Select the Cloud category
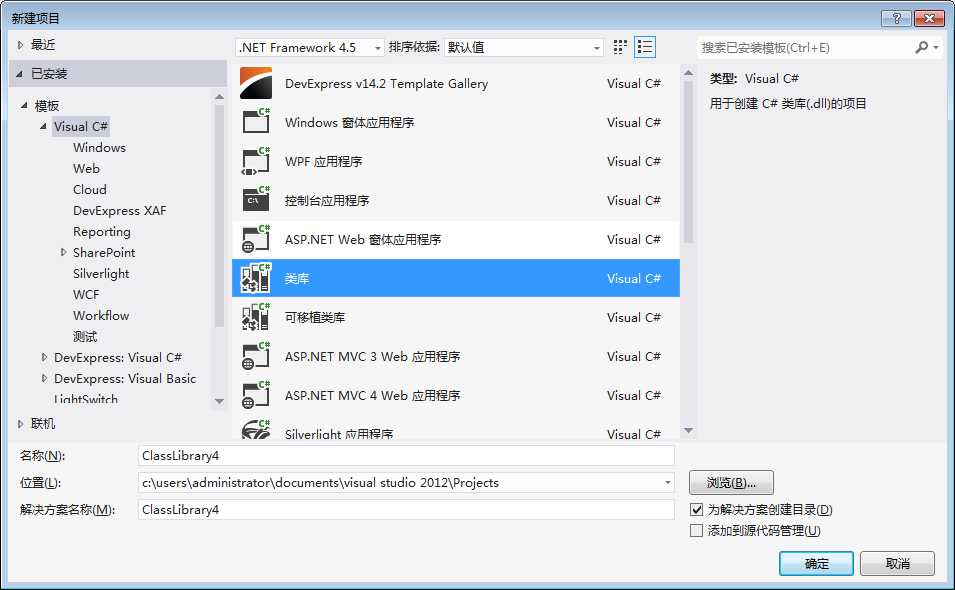The height and width of the screenshot is (590, 955). pyautogui.click(x=90, y=189)
